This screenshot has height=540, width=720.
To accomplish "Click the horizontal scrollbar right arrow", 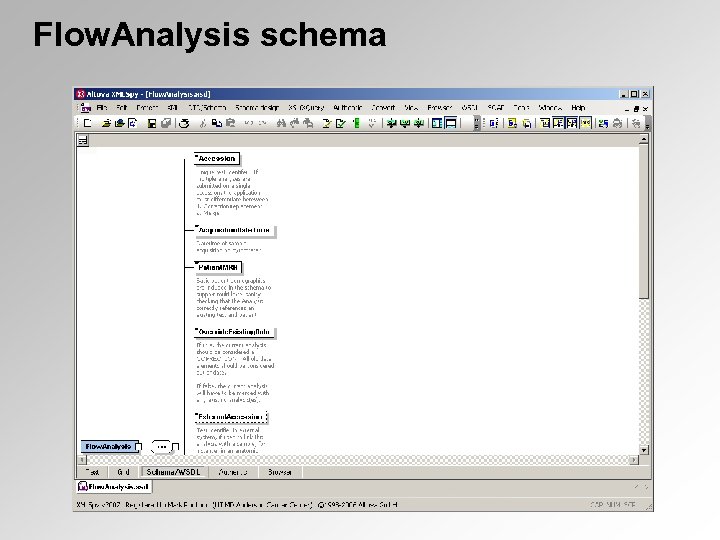I will point(634,460).
